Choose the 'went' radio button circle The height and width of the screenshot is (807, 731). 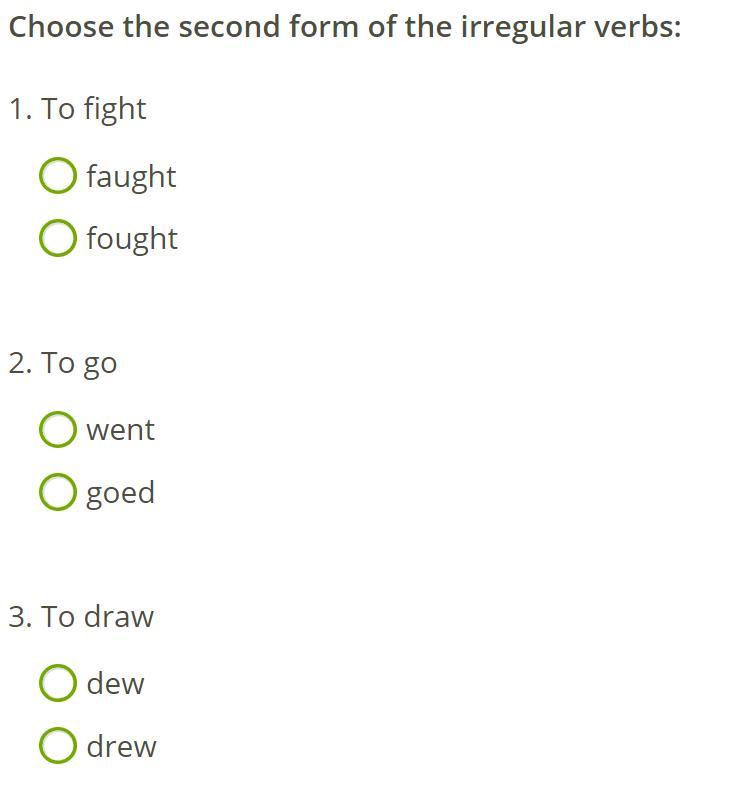point(58,429)
